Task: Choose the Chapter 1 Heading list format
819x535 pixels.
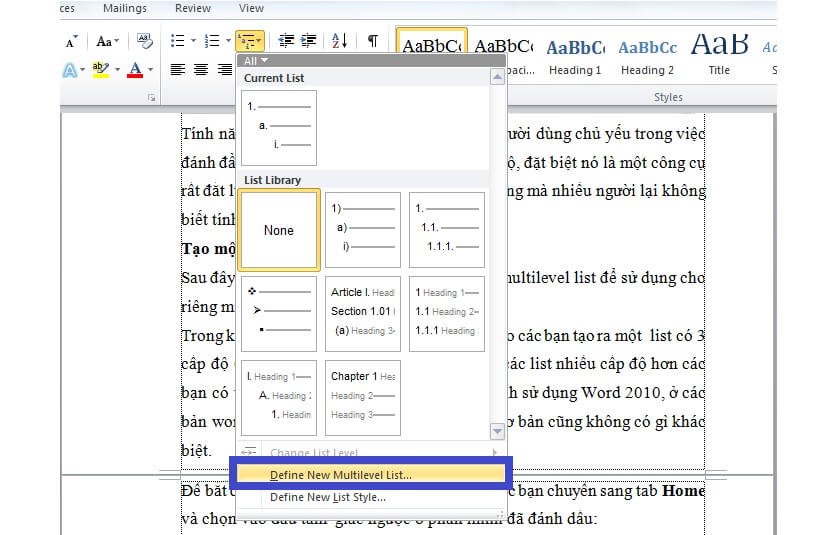Action: 363,398
